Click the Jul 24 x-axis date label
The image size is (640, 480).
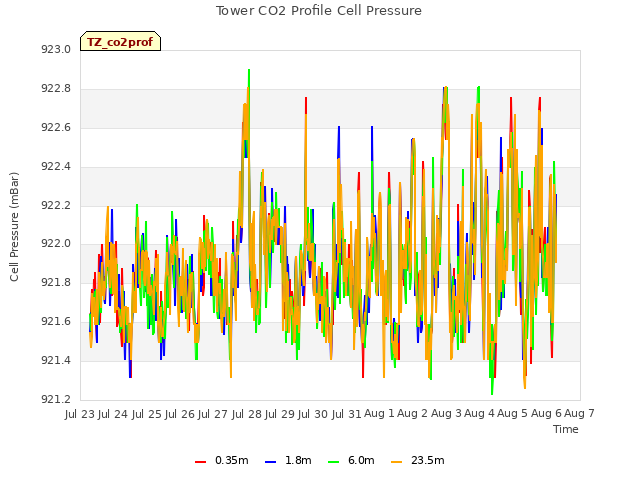[113, 414]
